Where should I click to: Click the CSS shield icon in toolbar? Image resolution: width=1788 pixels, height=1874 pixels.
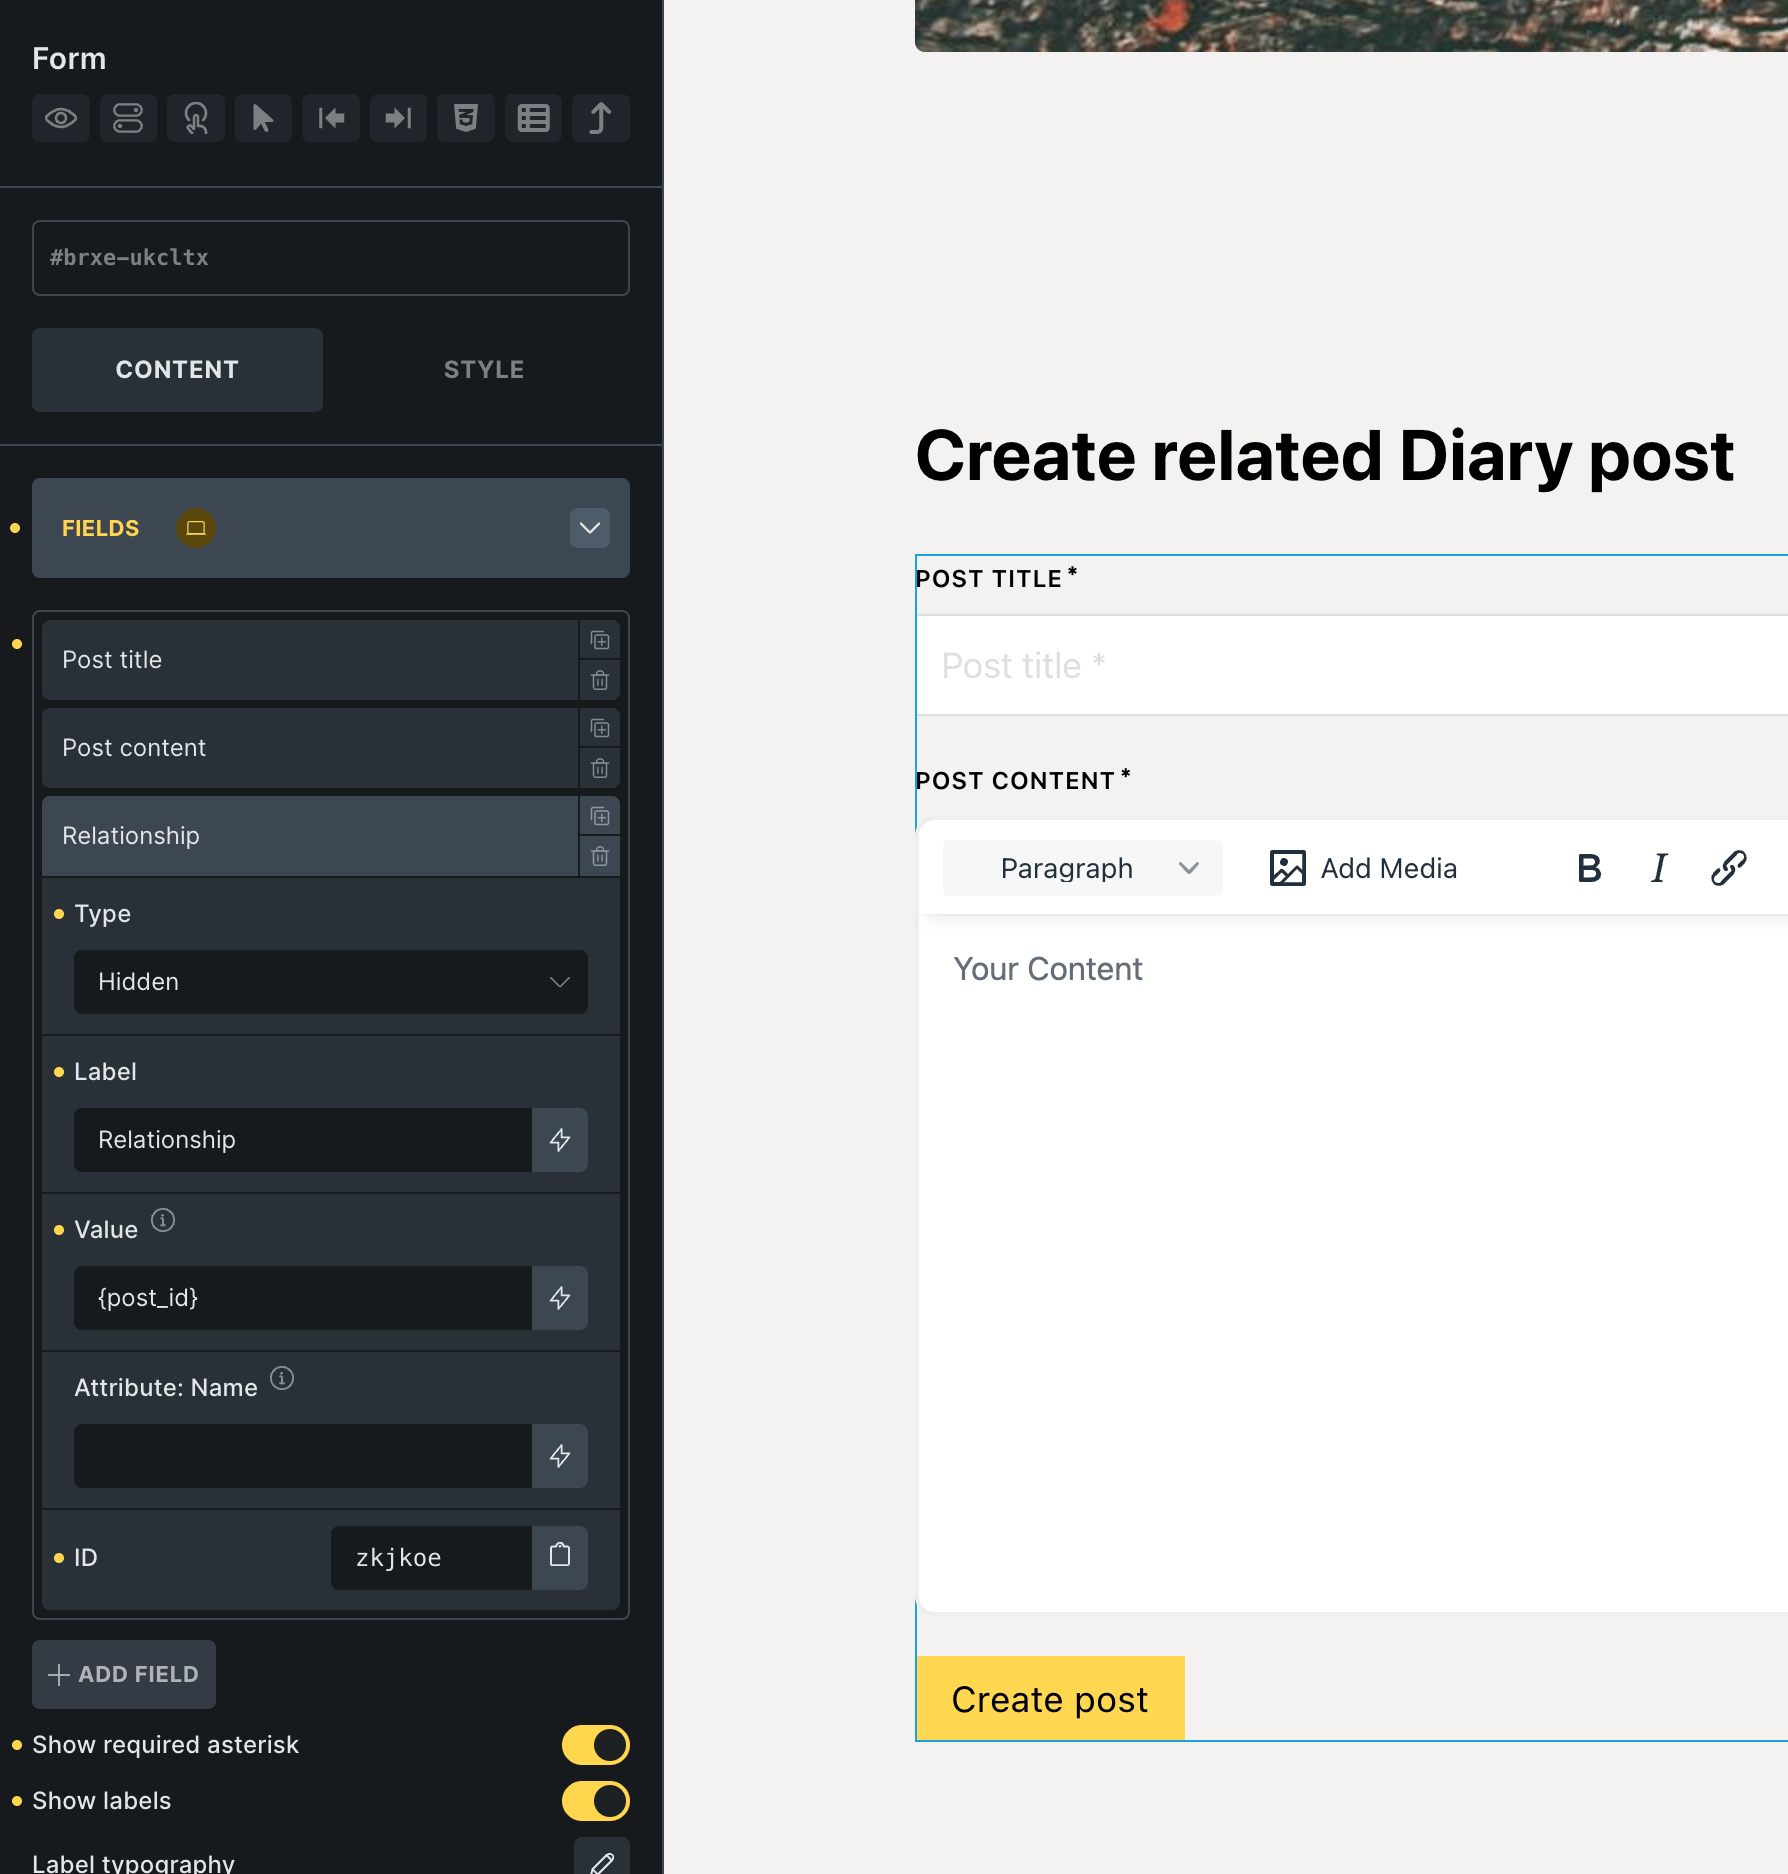[x=465, y=118]
